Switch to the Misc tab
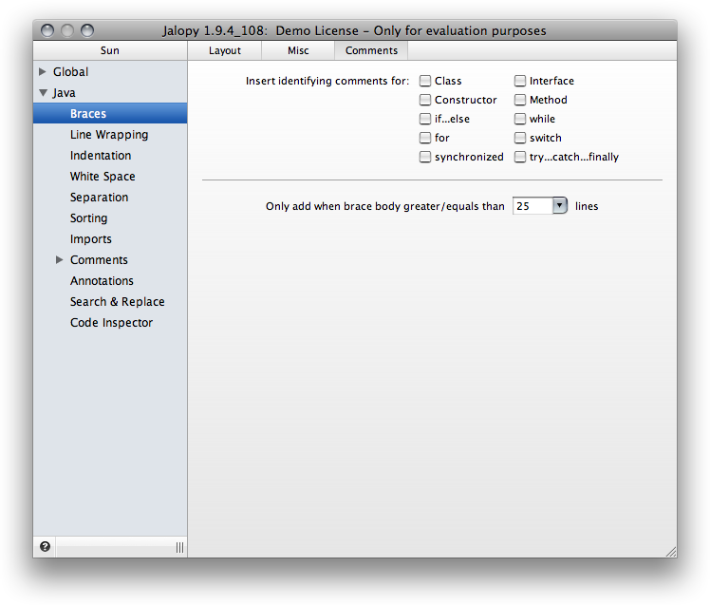Viewport: 710px width, 605px height. pos(298,51)
